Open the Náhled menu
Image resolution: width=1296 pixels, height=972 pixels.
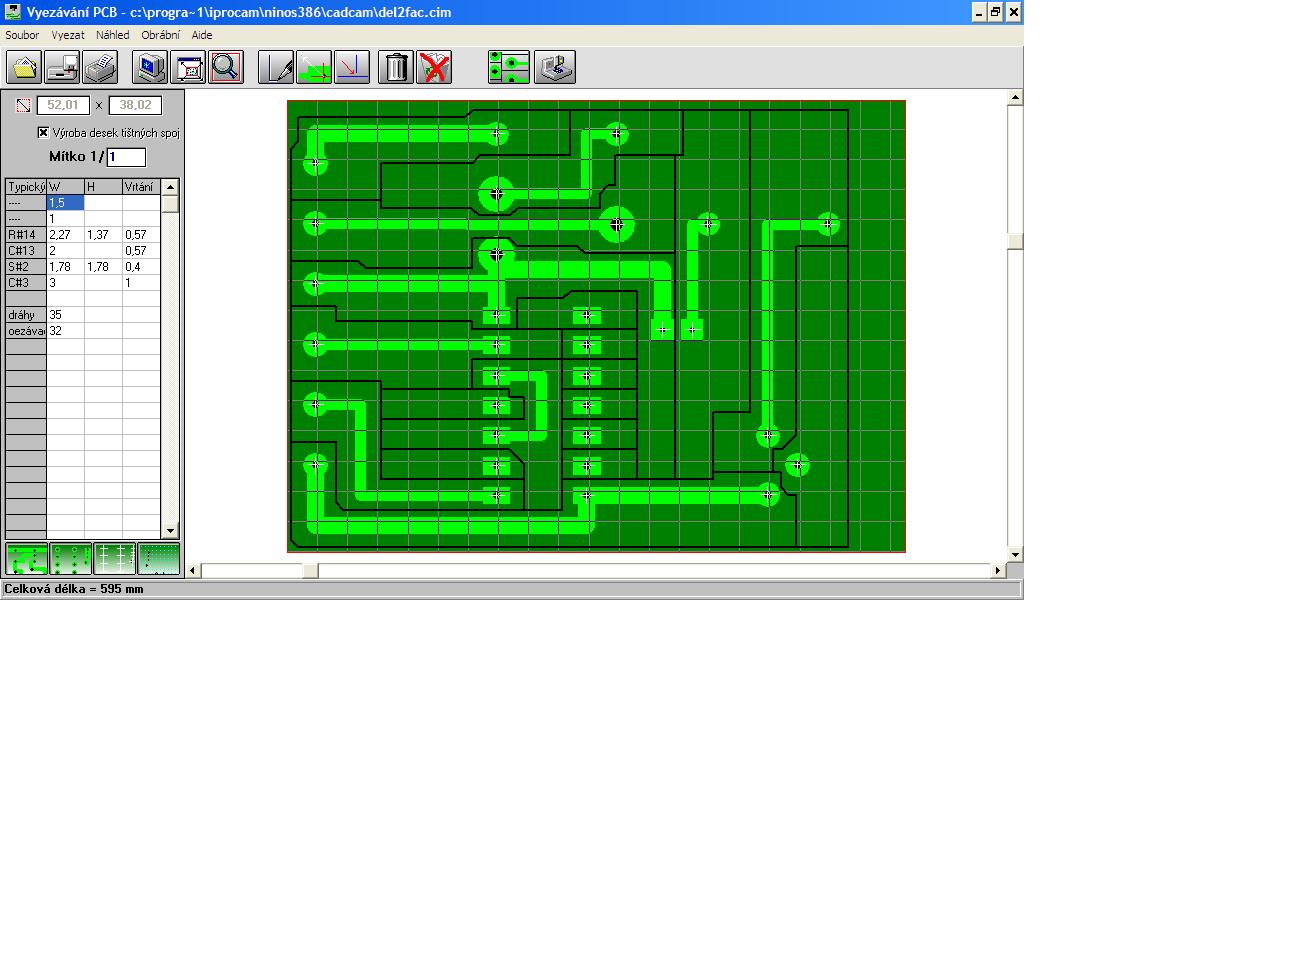112,35
